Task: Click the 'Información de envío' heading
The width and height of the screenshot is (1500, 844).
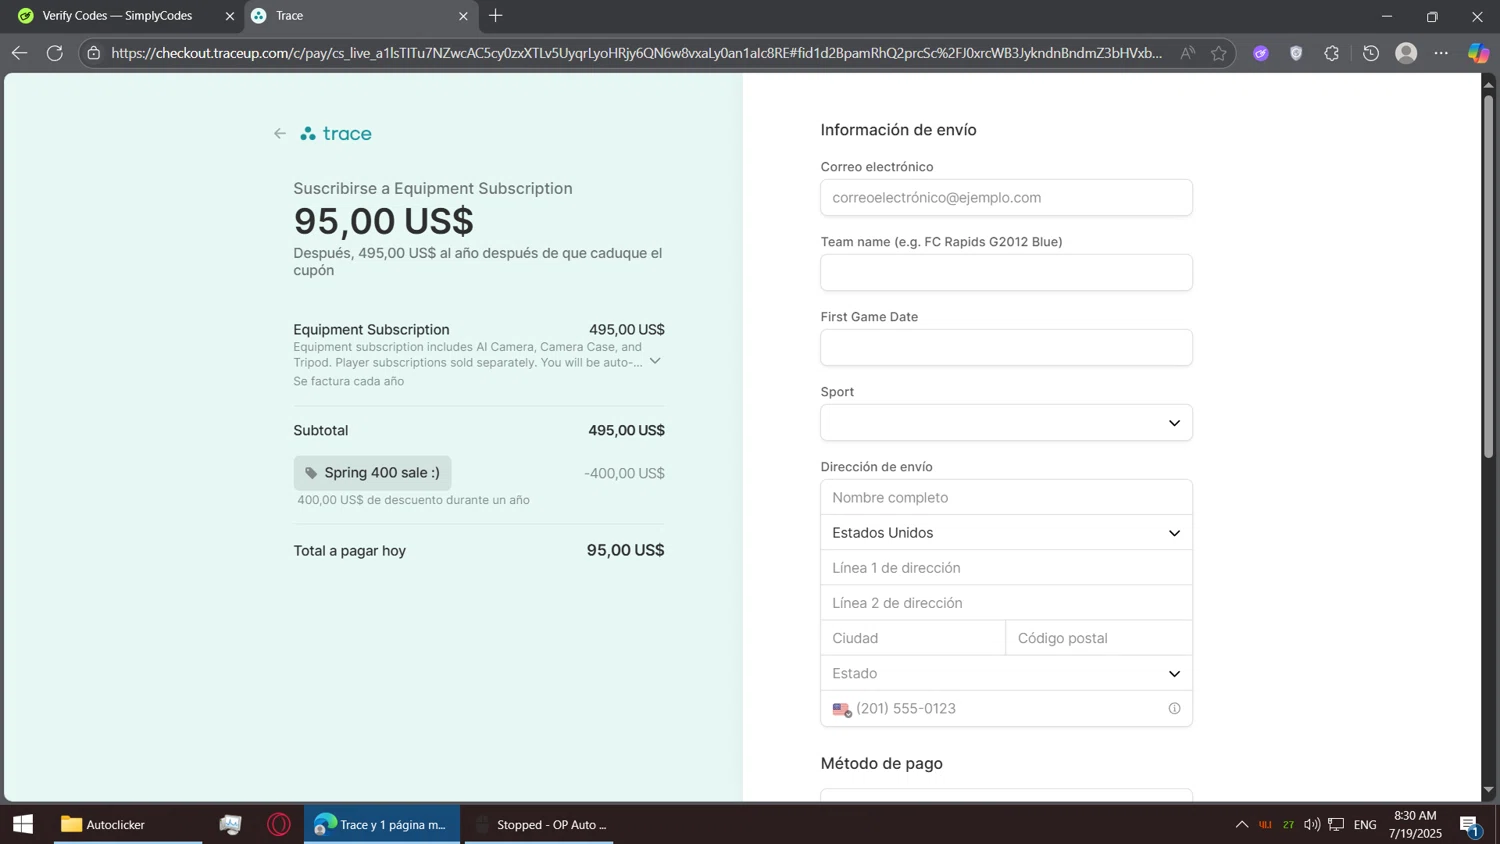Action: [x=899, y=130]
